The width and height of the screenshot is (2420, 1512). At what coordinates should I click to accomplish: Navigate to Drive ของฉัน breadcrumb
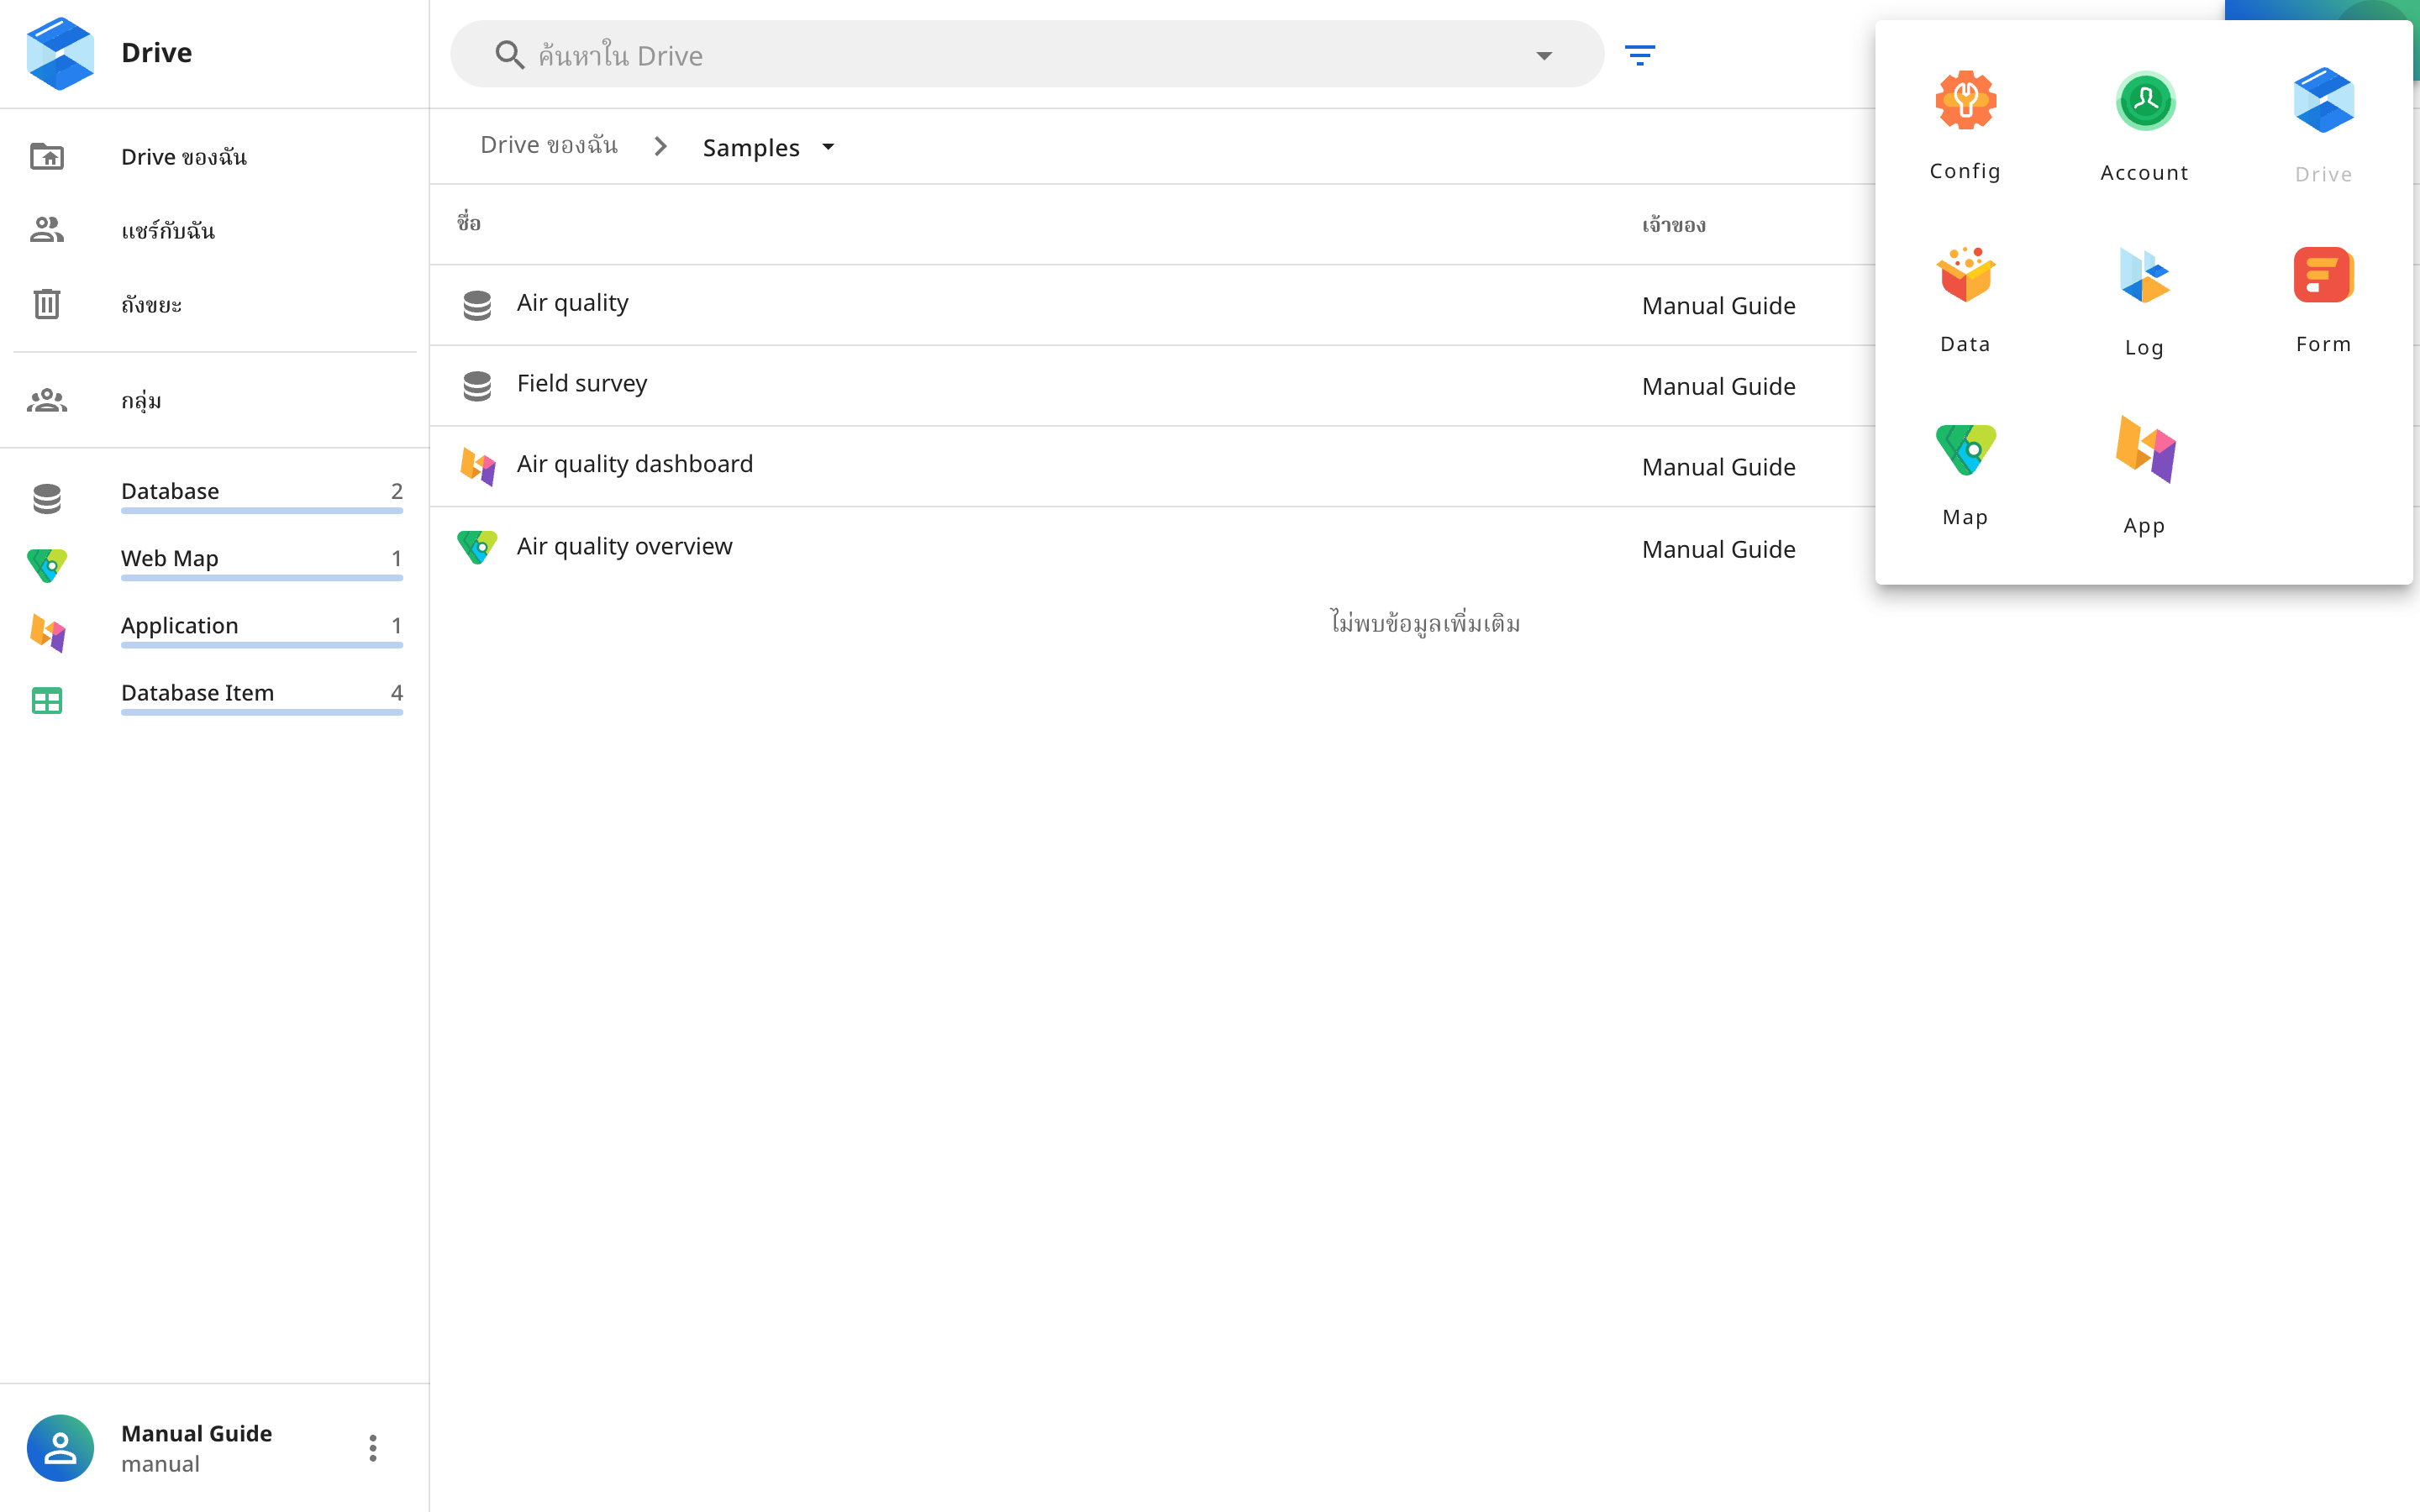[x=549, y=145]
